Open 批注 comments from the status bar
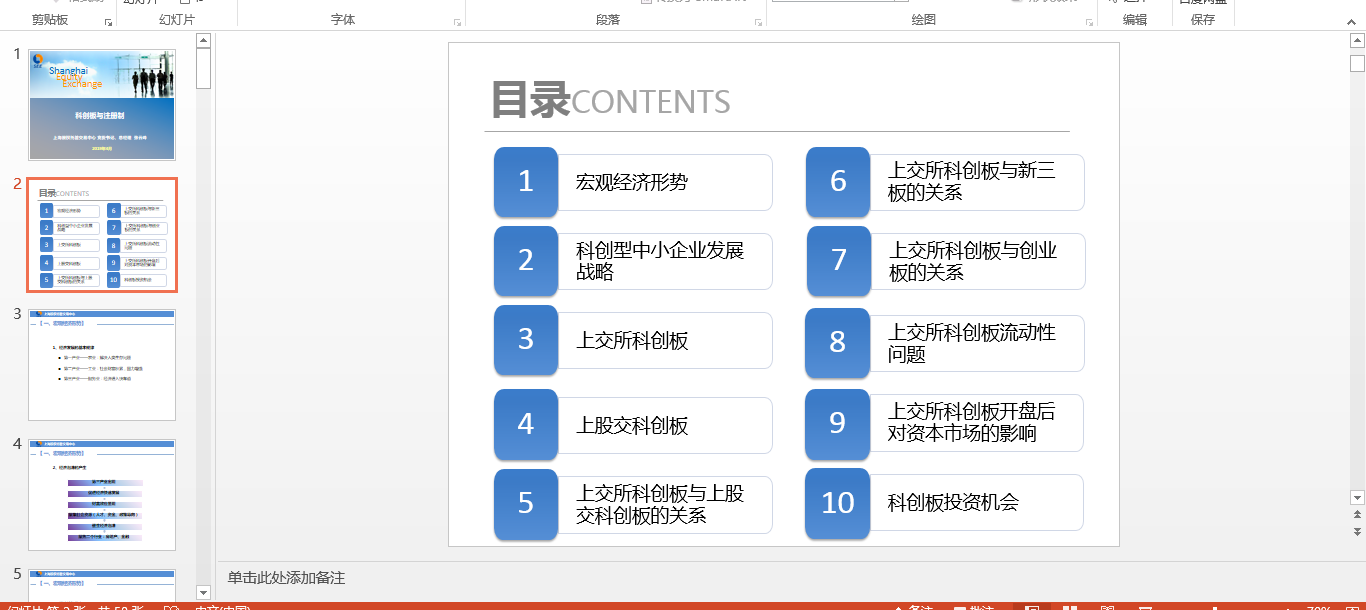The image size is (1366, 610). point(975,608)
